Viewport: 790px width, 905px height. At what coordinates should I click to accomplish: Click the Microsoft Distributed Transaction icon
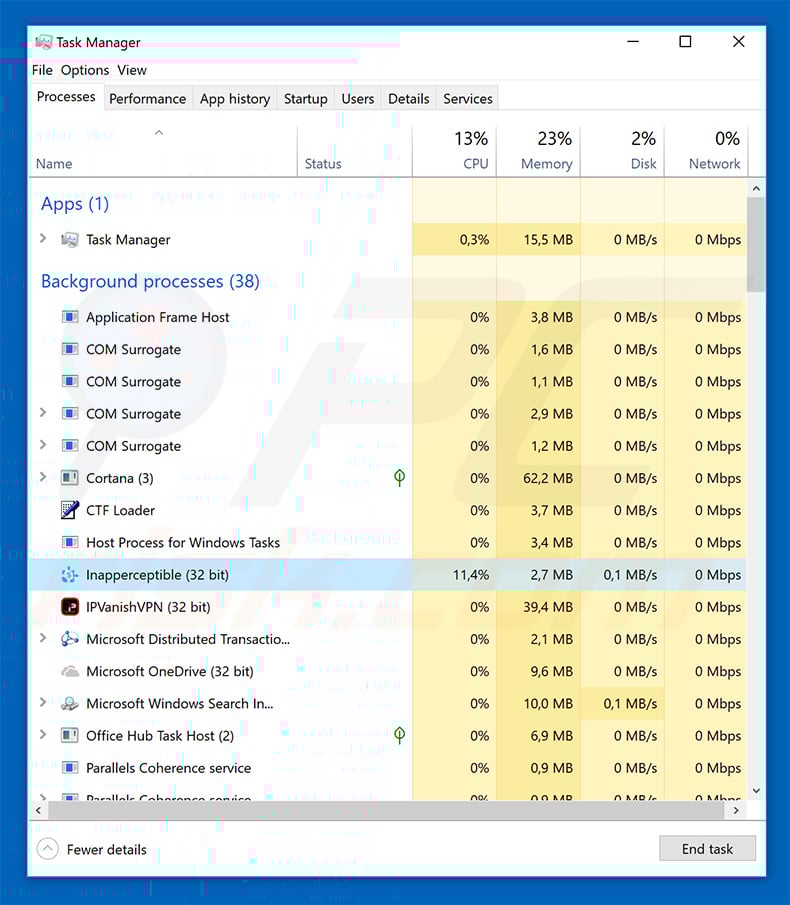pos(70,639)
